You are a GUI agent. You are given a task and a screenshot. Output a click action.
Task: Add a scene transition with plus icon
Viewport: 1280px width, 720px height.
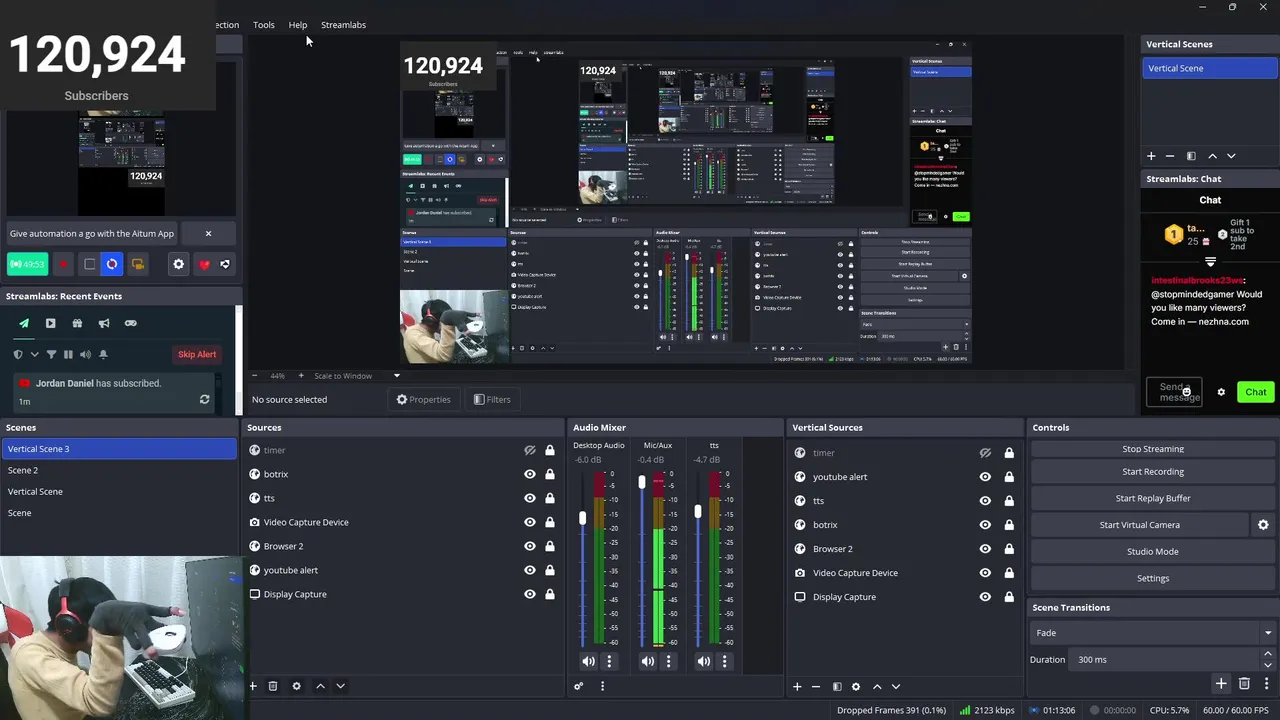point(1221,684)
